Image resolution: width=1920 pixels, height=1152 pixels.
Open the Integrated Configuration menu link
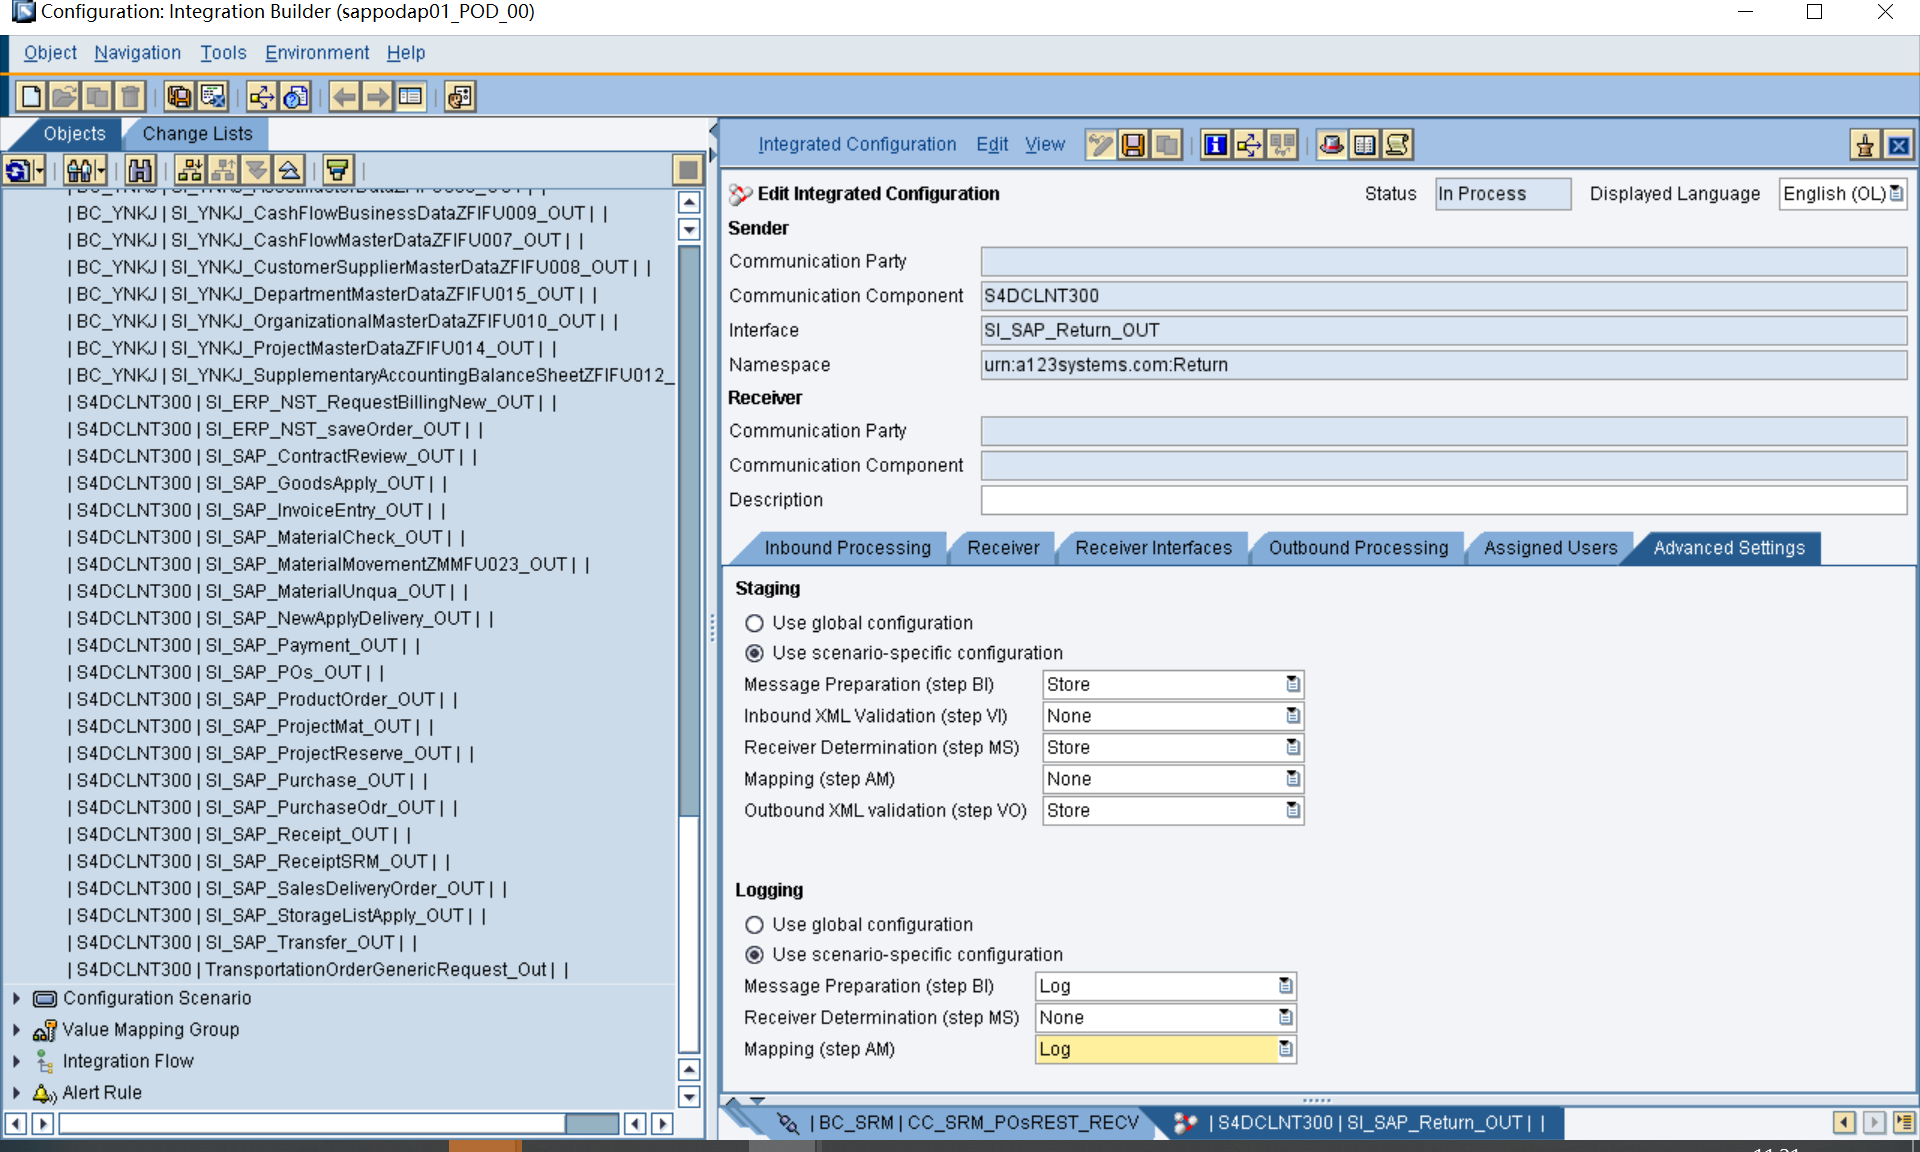(x=857, y=145)
